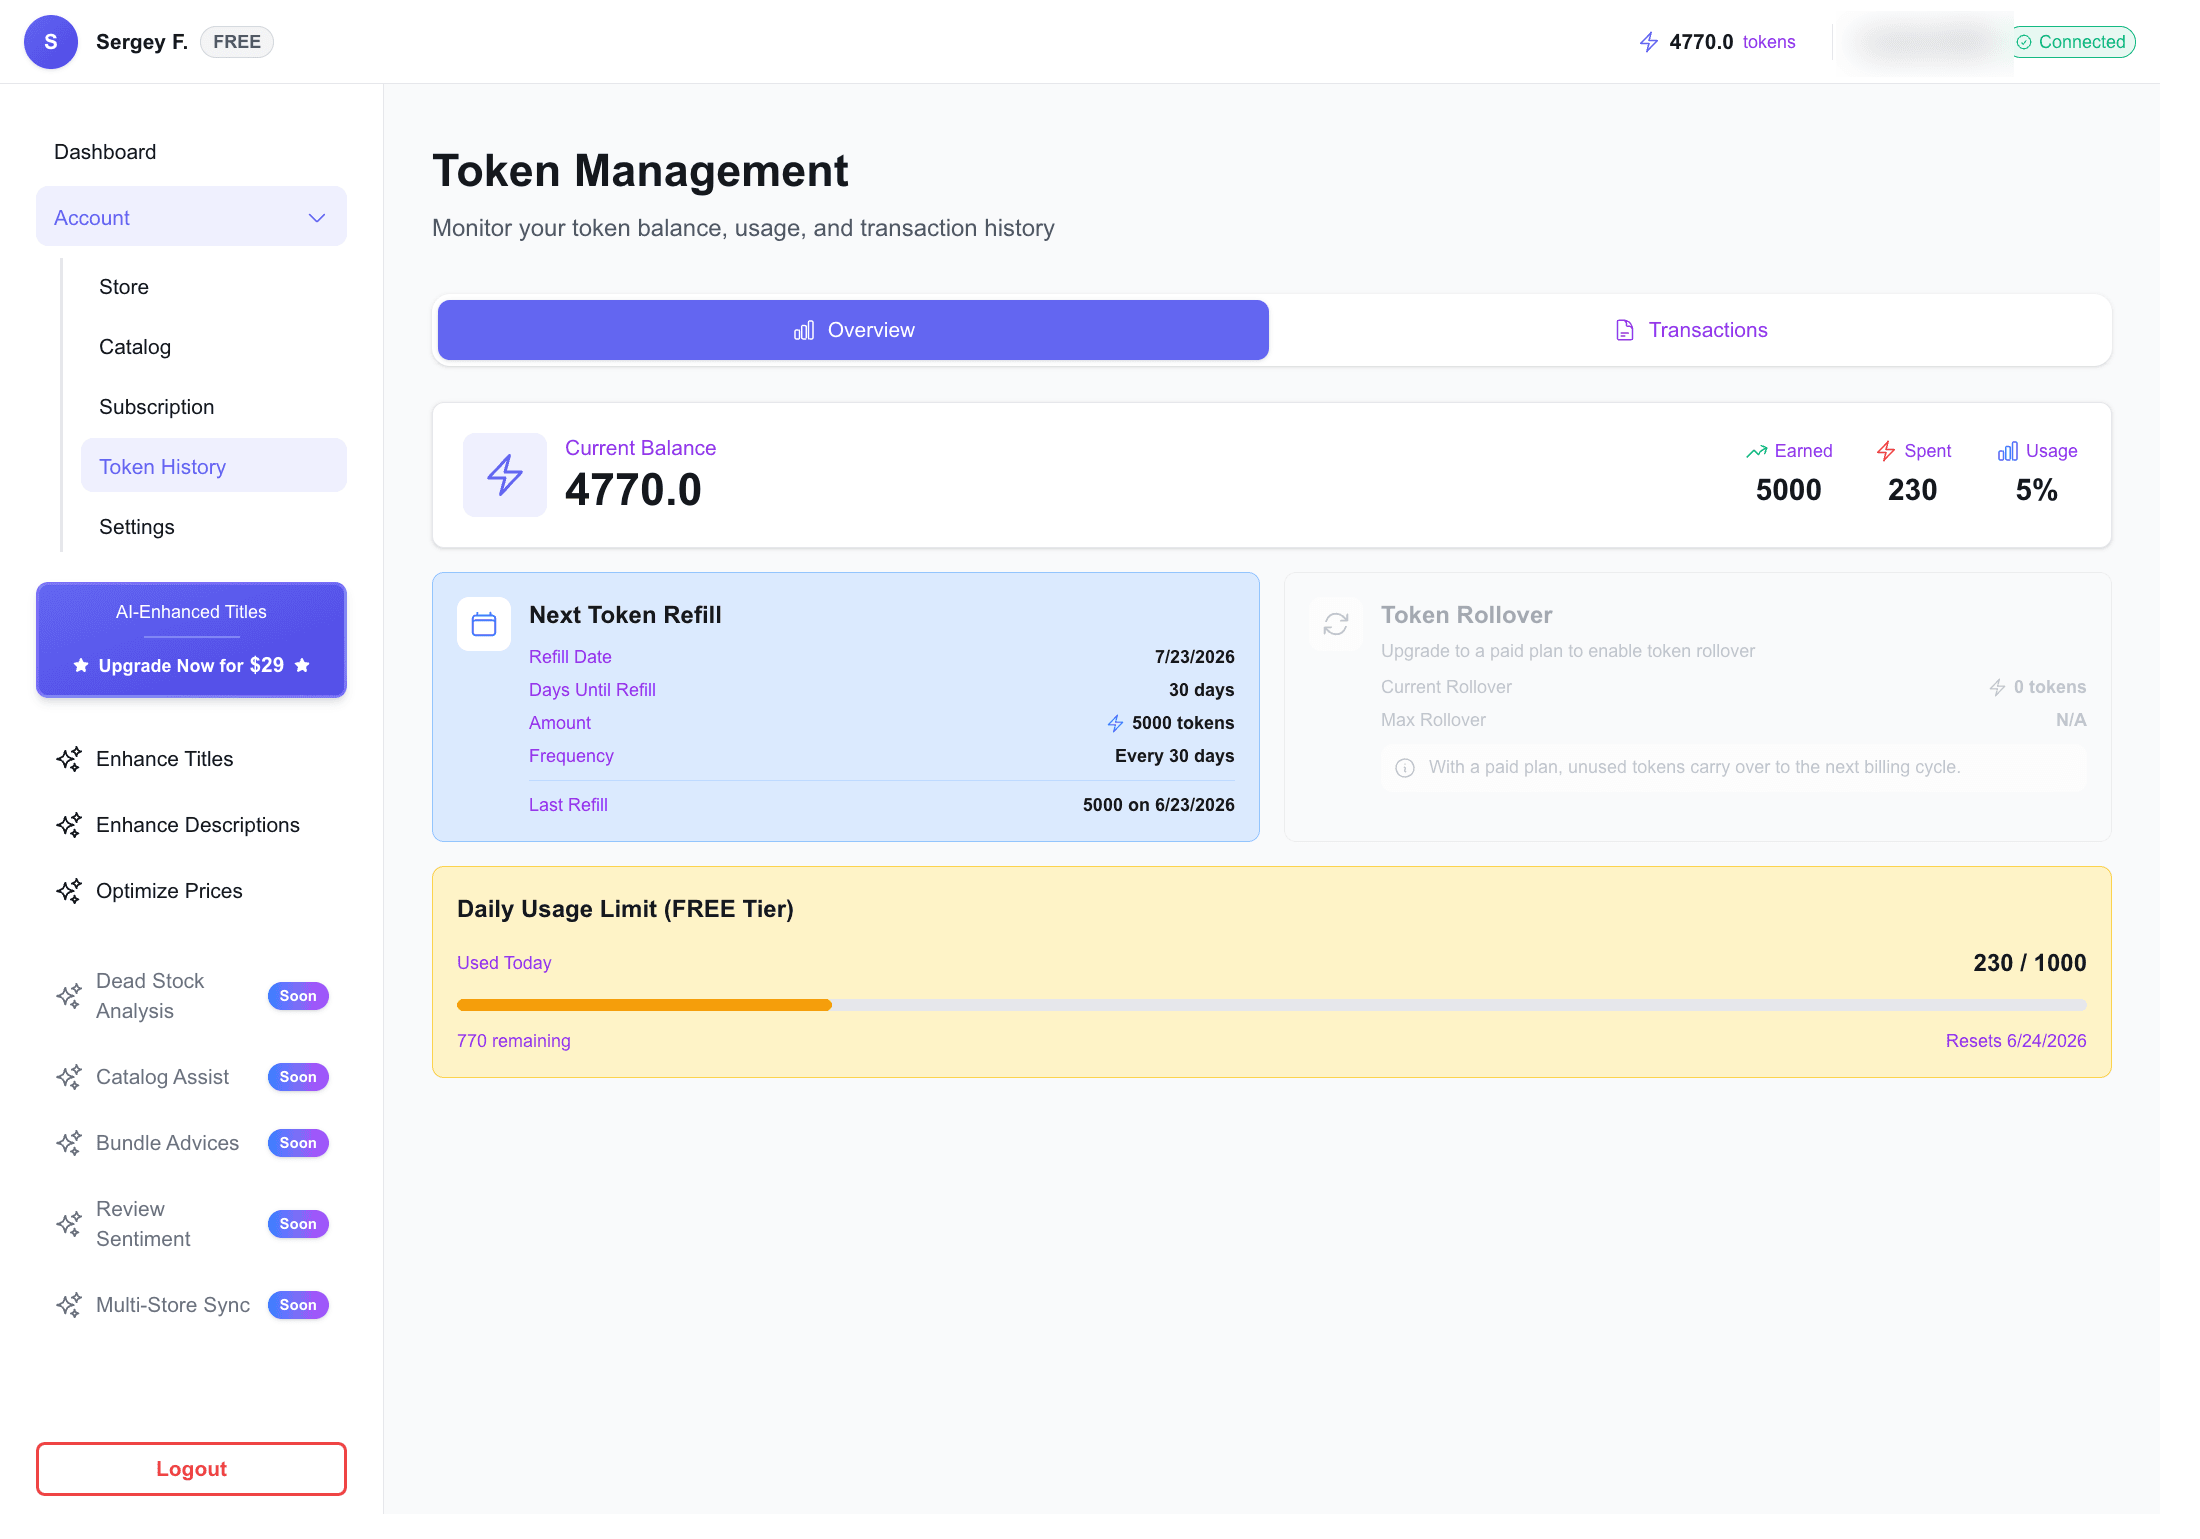Click the red Logout button
The height and width of the screenshot is (1539, 2200).
tap(191, 1469)
